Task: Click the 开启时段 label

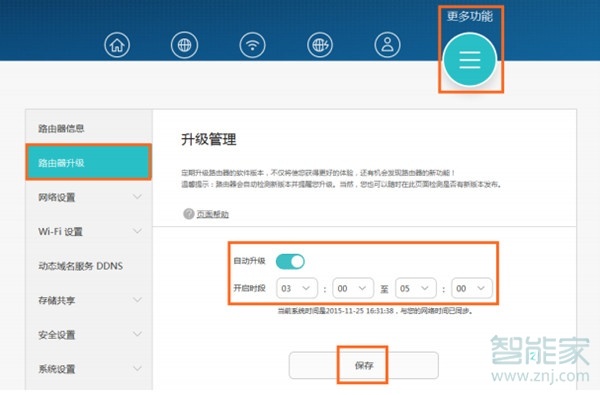Action: pos(249,288)
